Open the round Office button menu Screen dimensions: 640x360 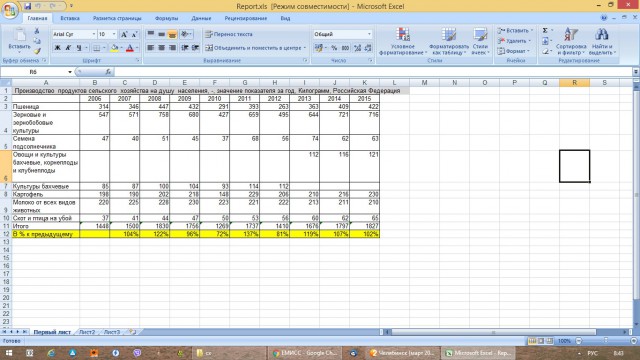(x=10, y=10)
